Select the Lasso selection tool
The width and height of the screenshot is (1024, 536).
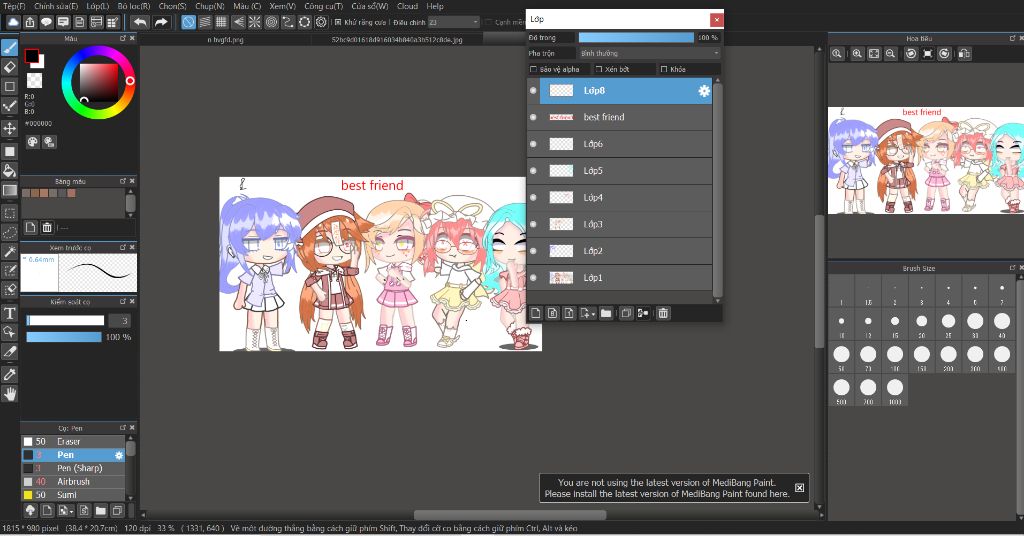tap(10, 232)
